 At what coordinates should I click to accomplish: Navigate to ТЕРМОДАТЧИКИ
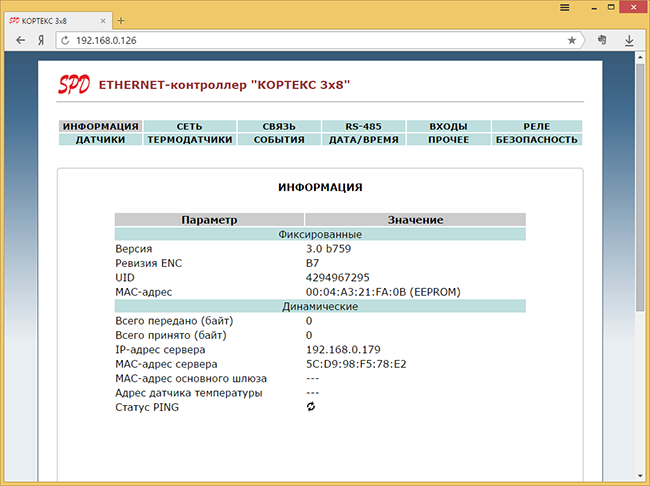point(190,140)
